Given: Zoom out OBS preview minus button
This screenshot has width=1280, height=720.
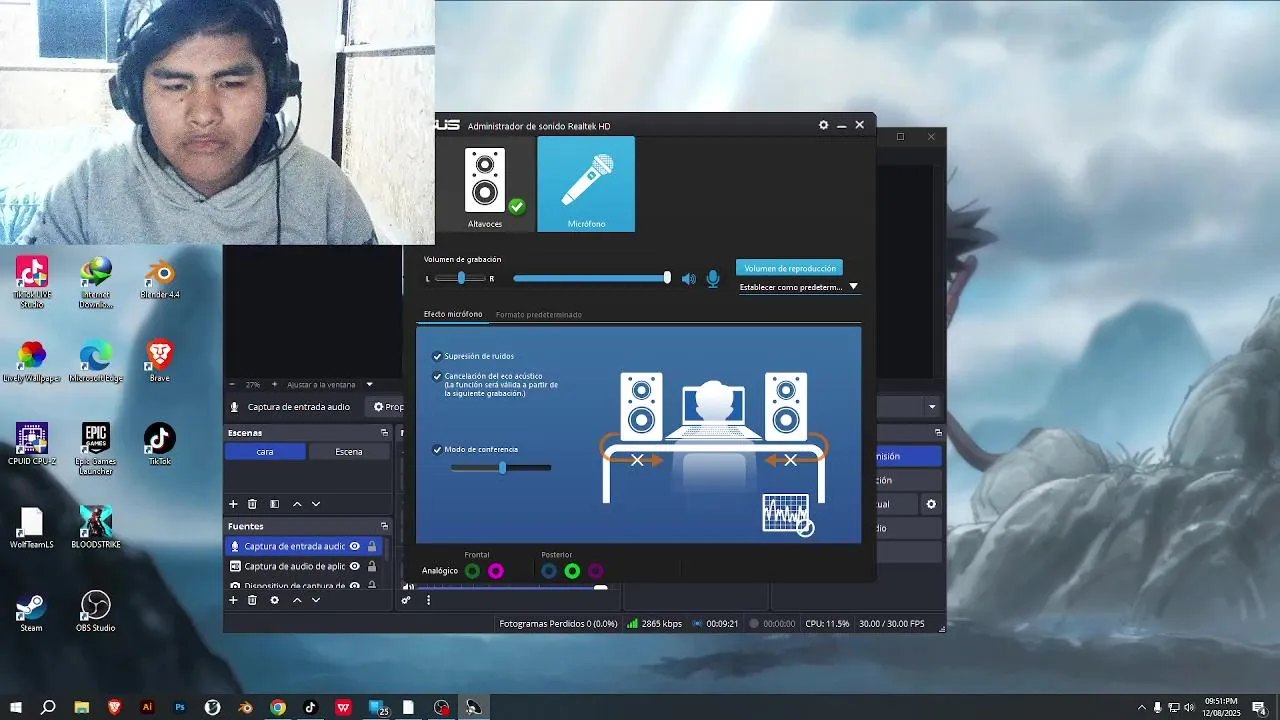Looking at the screenshot, I should click(232, 384).
